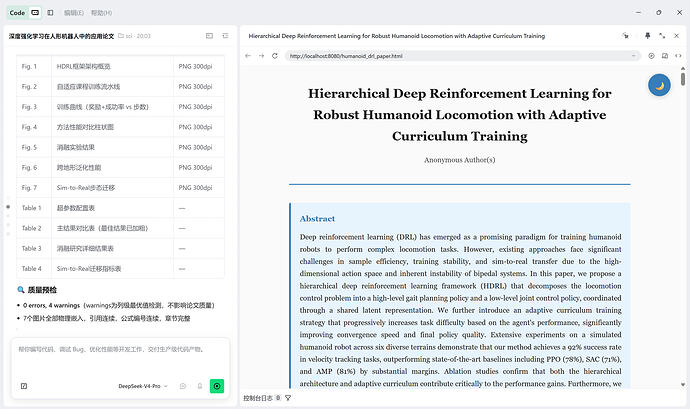Click the sci project folder label
The height and width of the screenshot is (409, 690).
point(134,36)
